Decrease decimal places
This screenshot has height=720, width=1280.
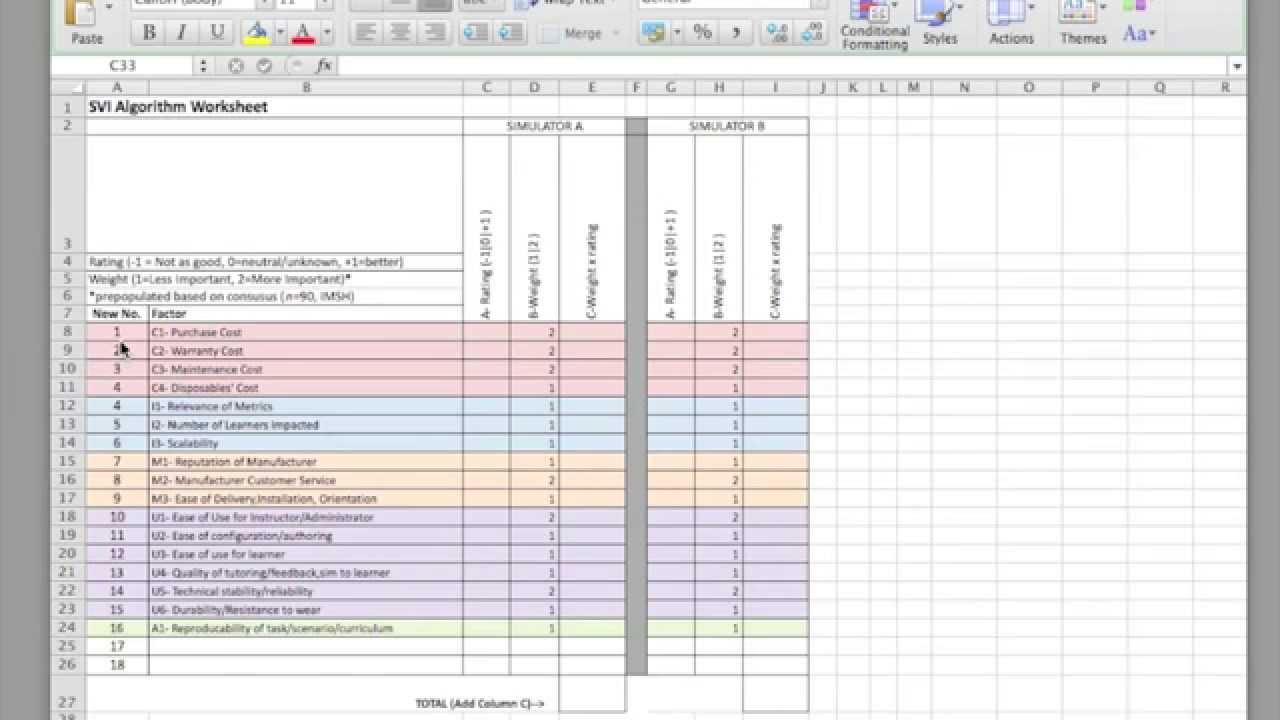pos(812,32)
